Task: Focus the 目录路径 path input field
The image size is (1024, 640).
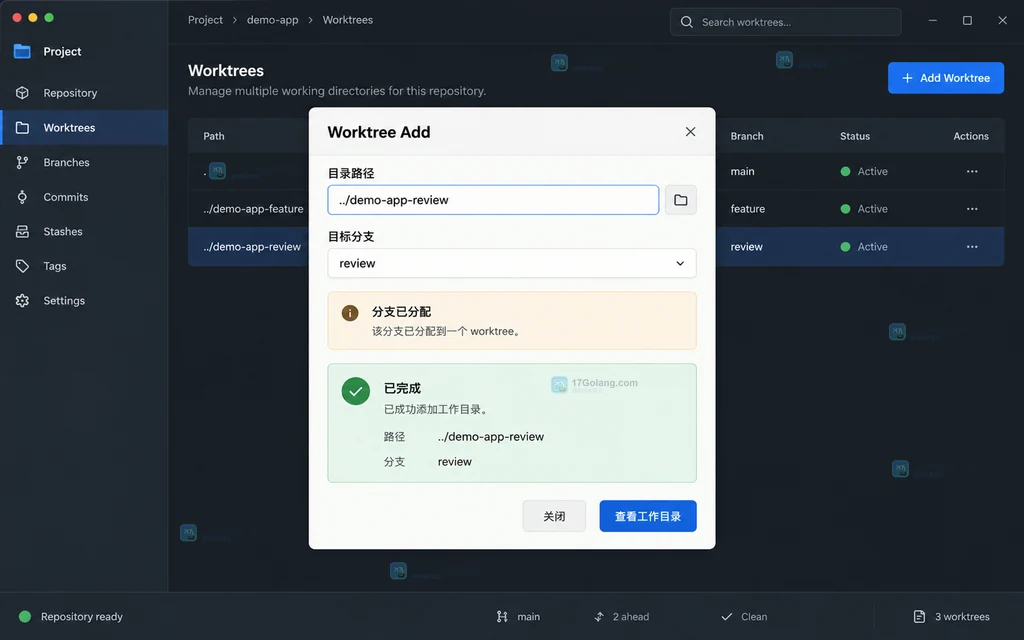Action: [x=493, y=200]
